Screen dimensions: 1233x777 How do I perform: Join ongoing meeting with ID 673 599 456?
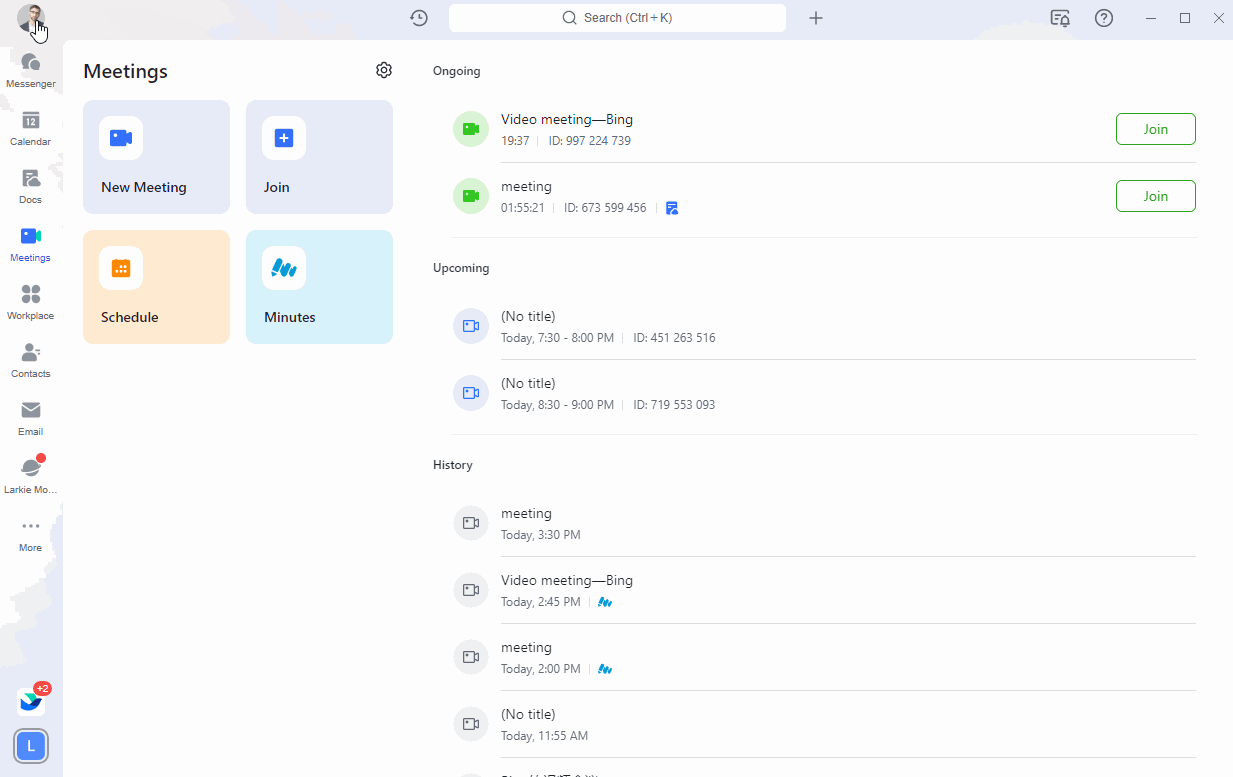pos(1155,196)
